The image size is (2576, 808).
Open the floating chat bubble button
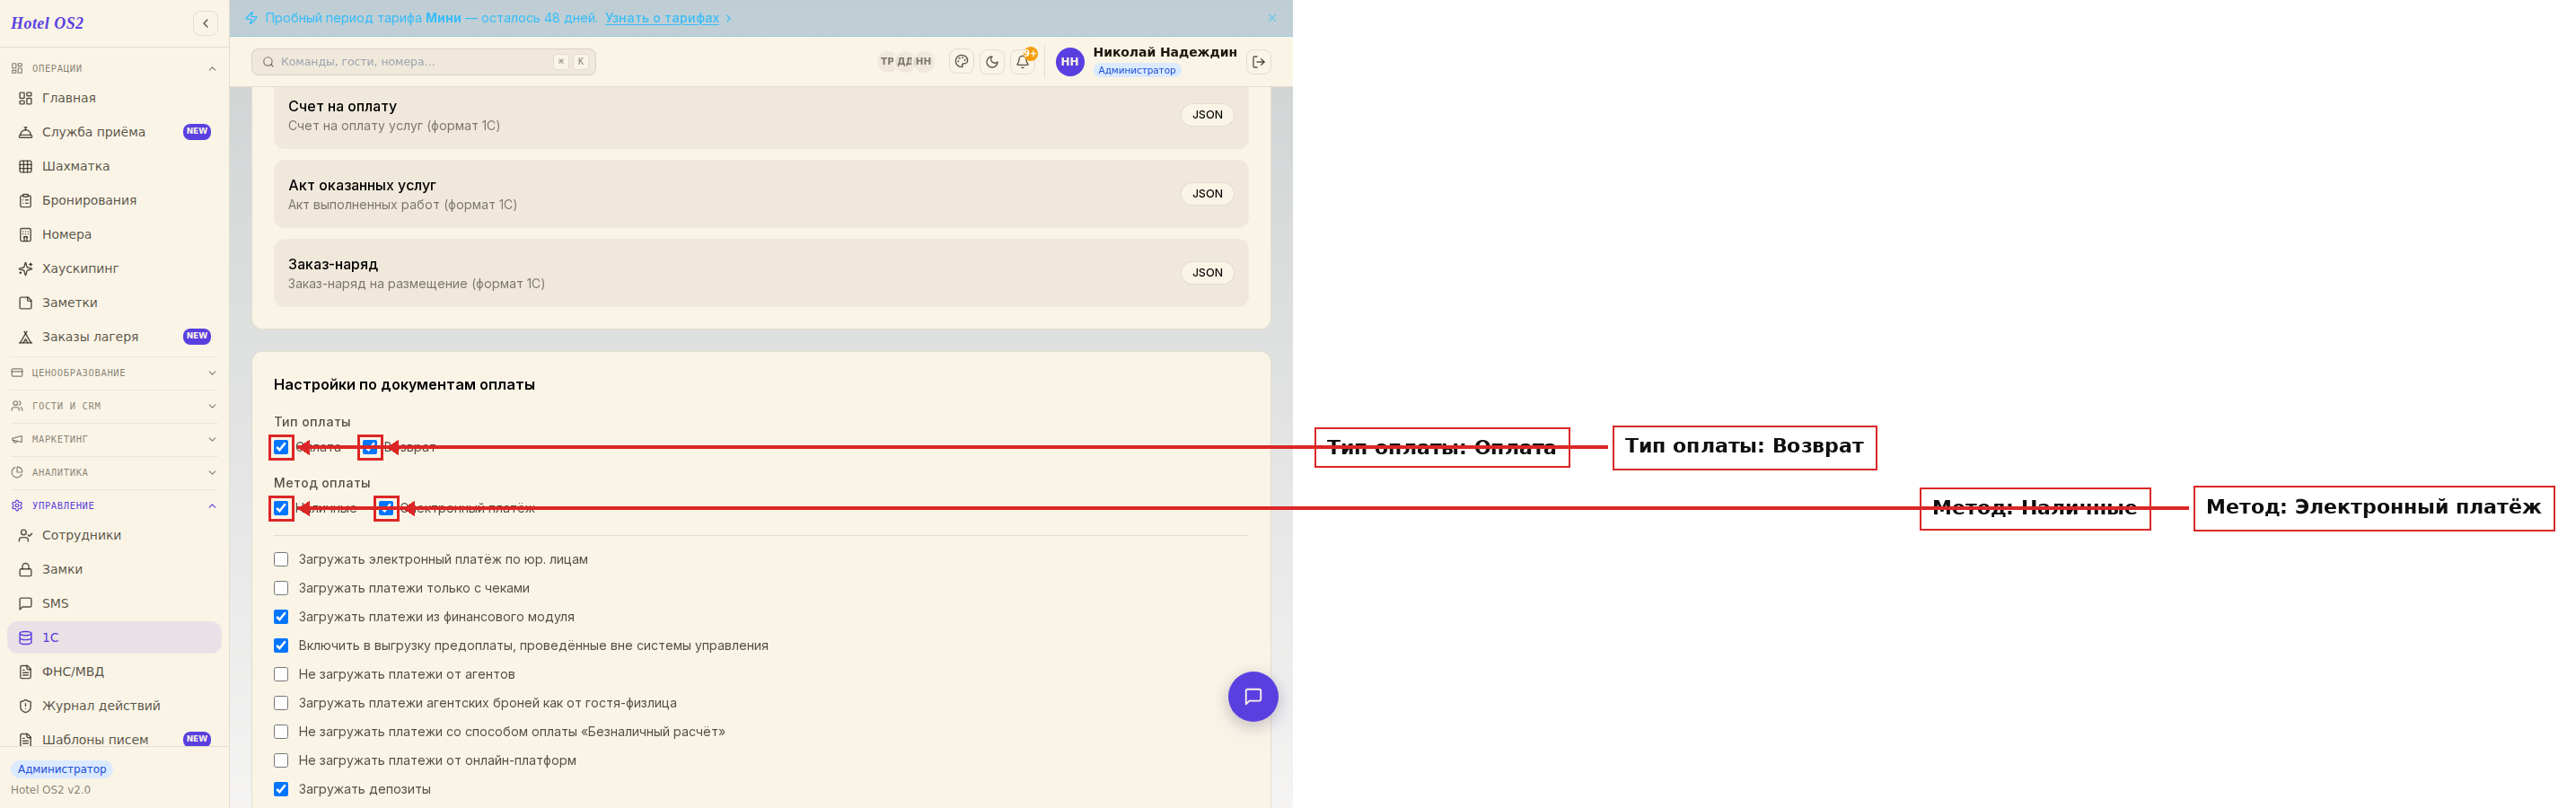click(x=1253, y=696)
